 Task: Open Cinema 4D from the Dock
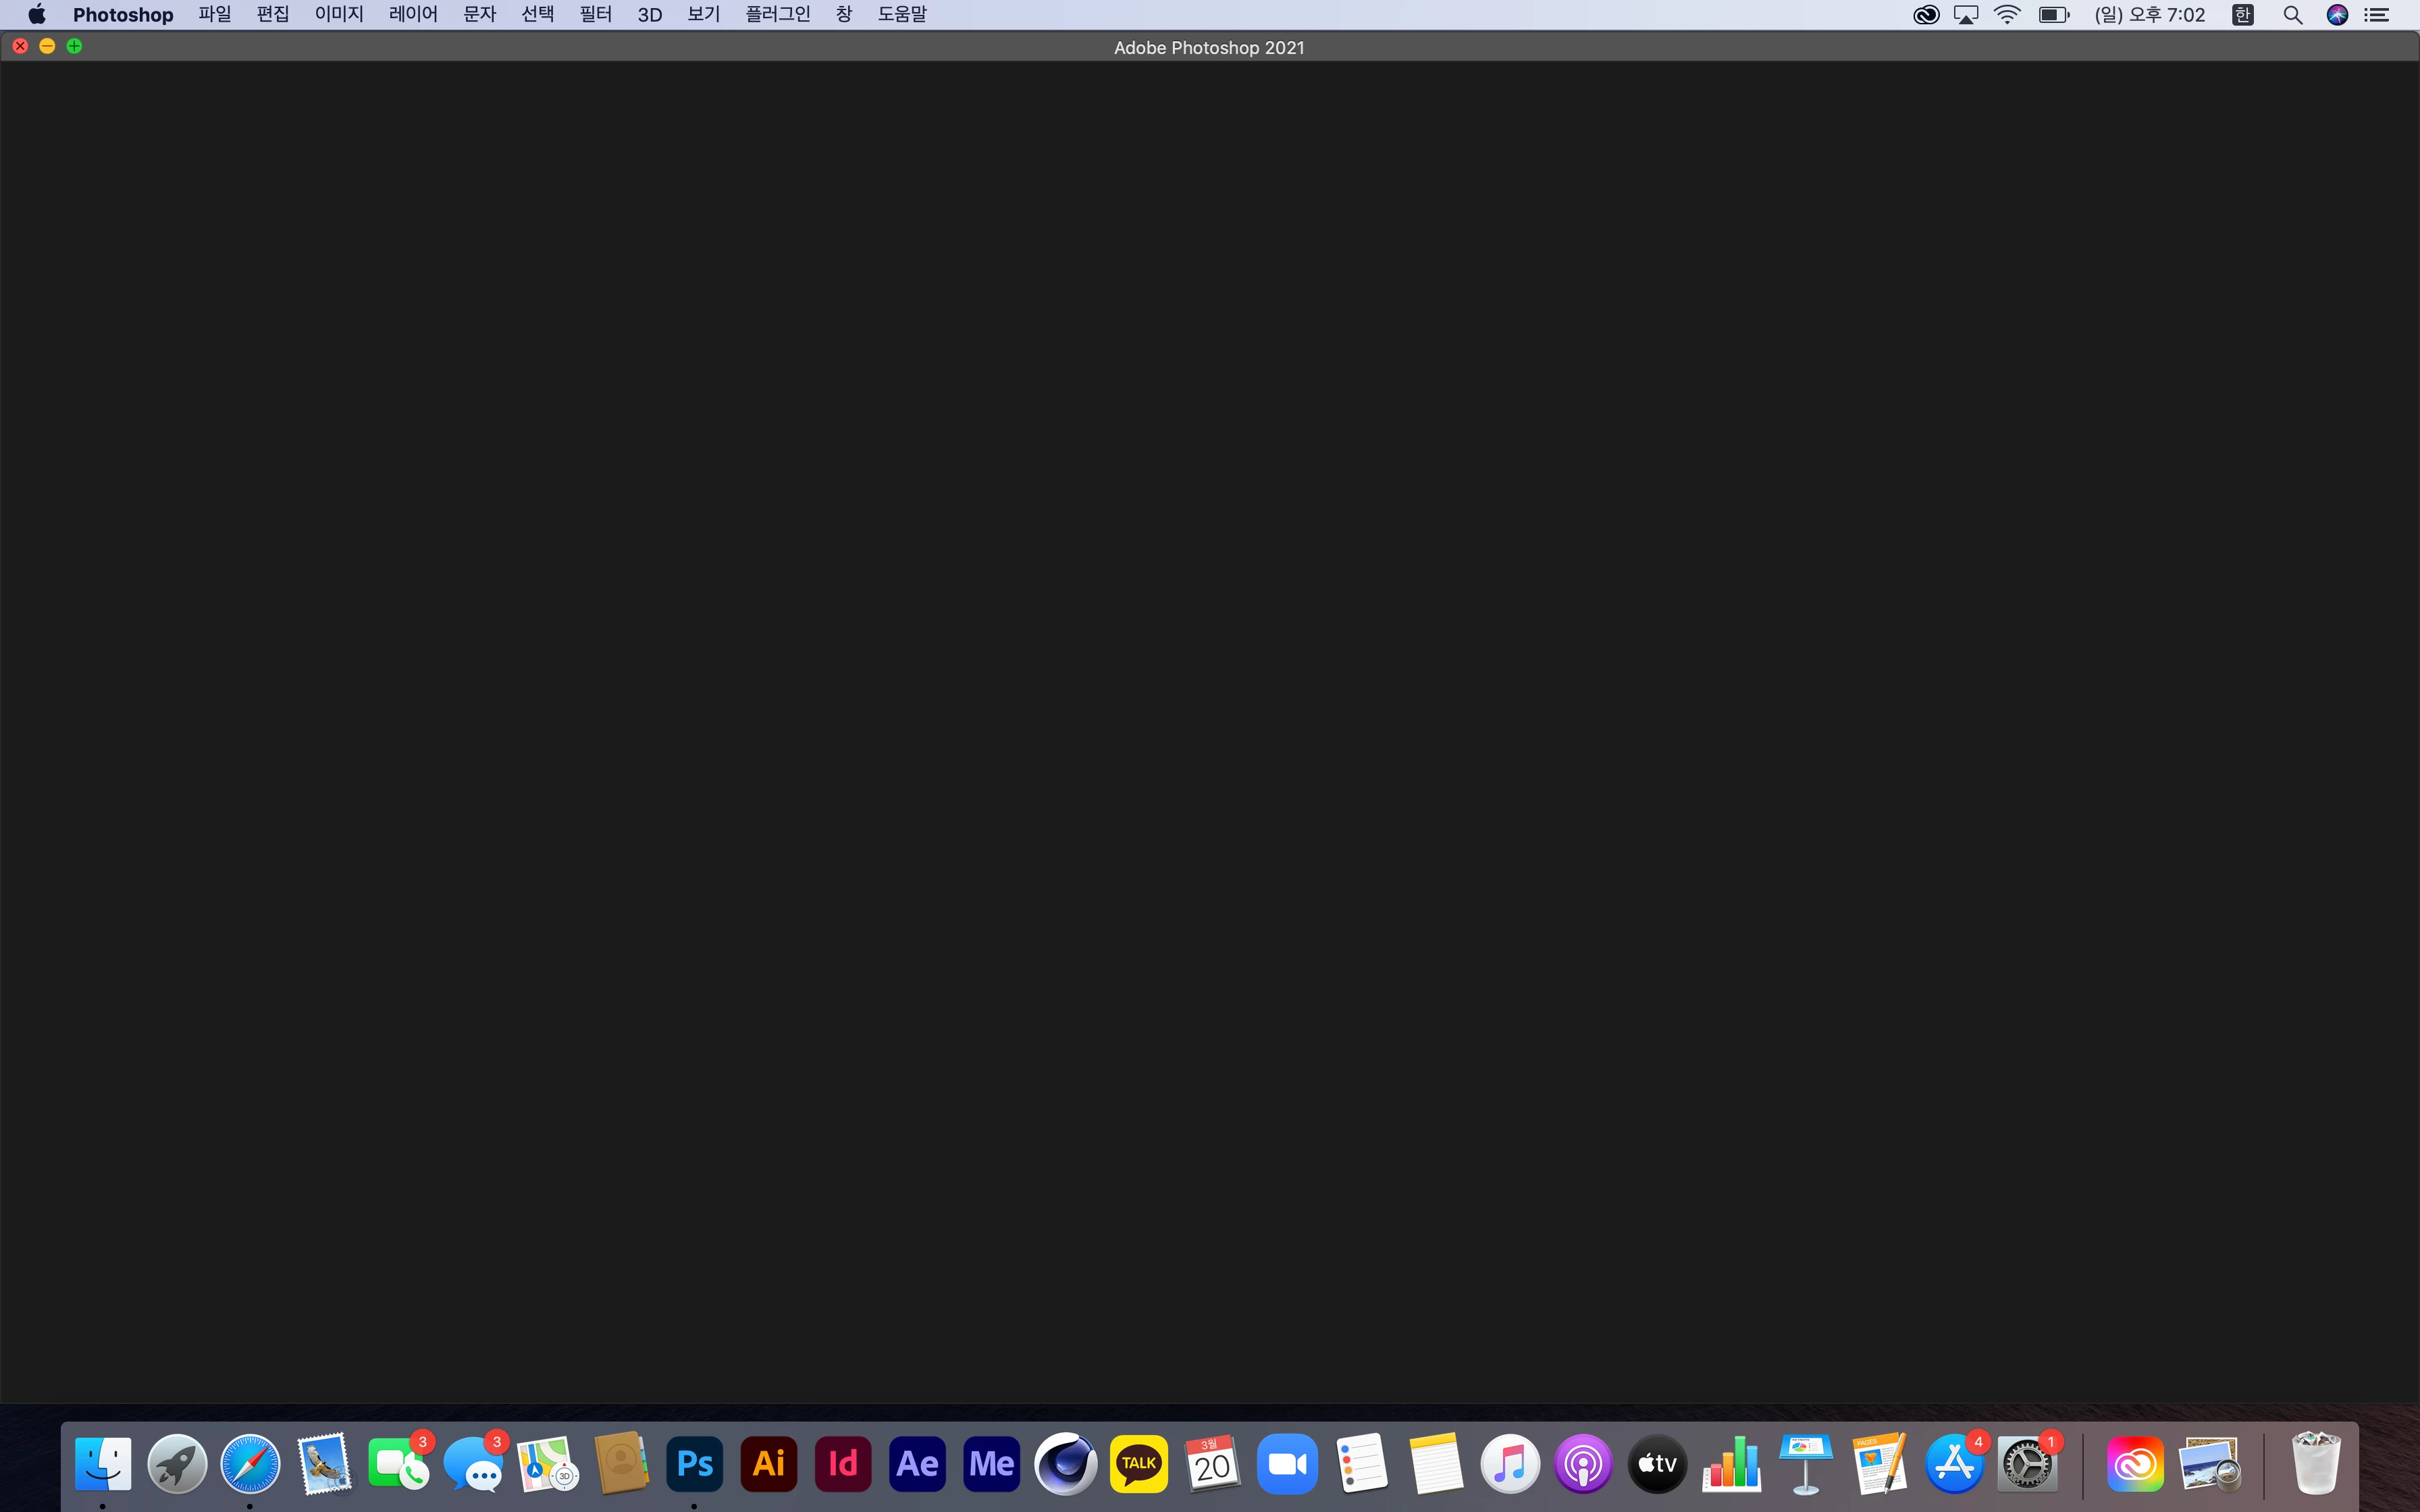(1065, 1464)
